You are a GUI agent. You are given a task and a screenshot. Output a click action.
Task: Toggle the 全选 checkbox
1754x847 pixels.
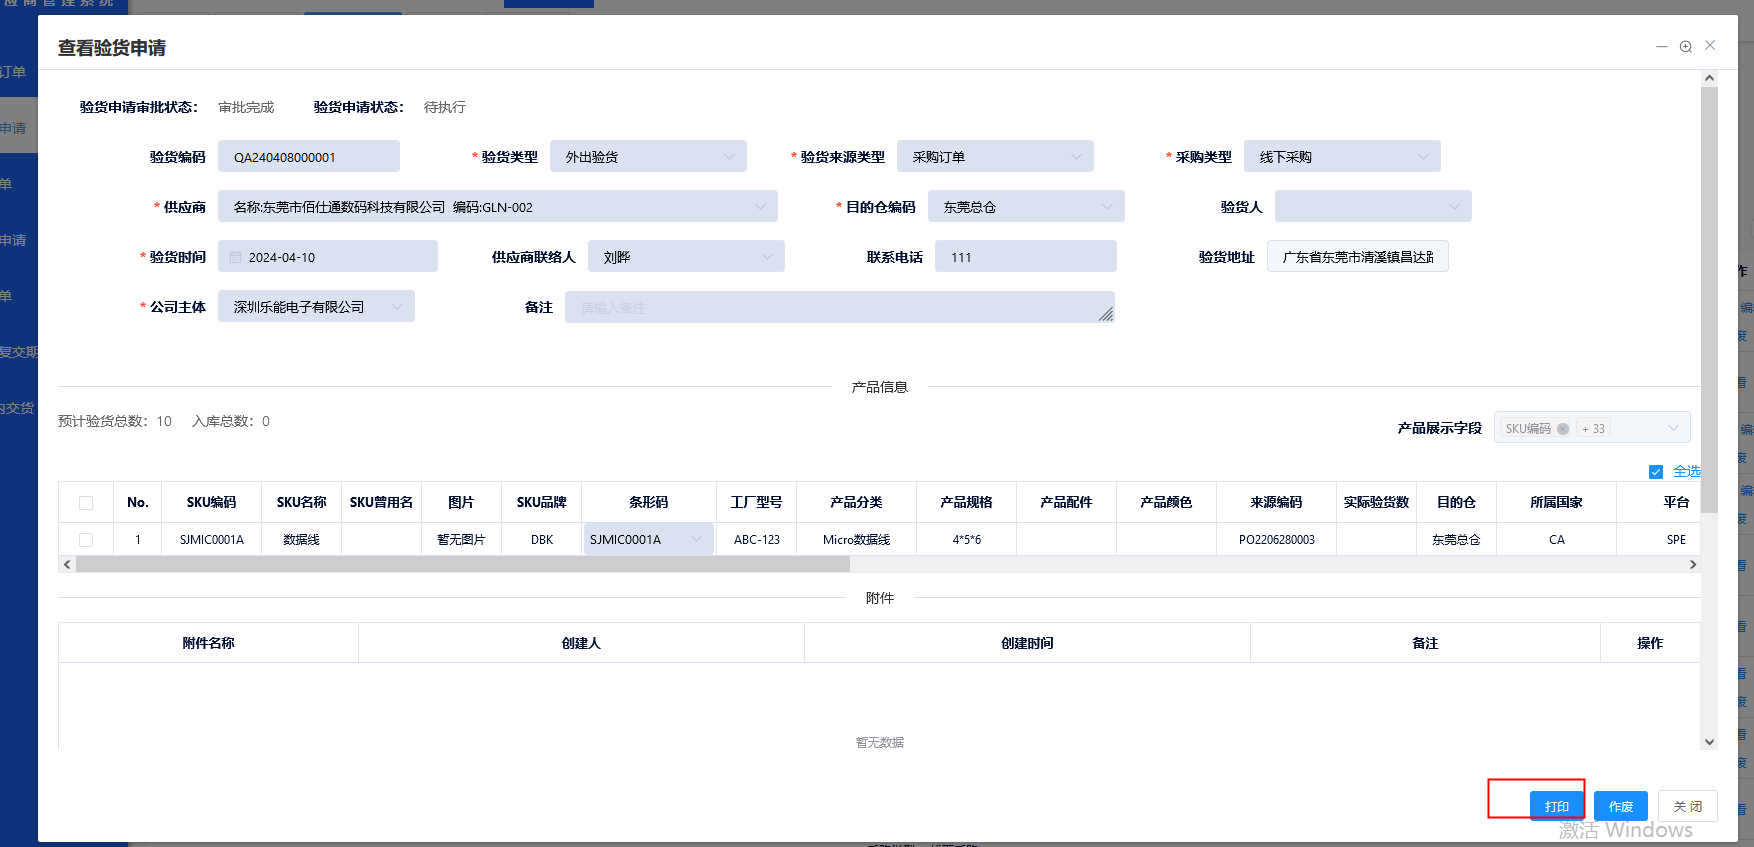coord(1656,472)
